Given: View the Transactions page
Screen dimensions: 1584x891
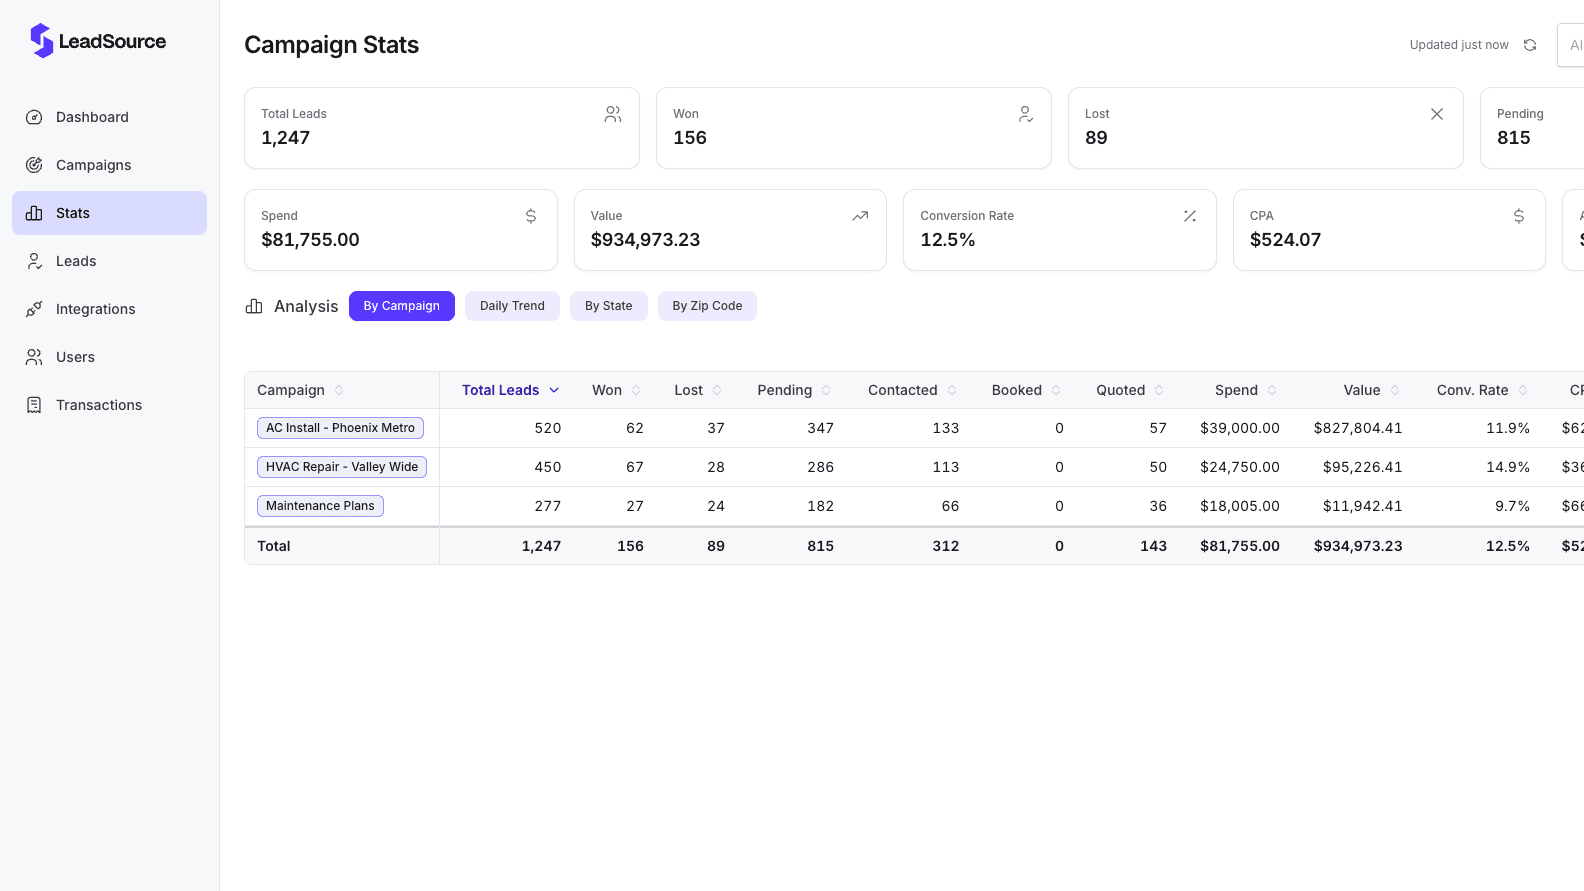Looking at the screenshot, I should (109, 405).
